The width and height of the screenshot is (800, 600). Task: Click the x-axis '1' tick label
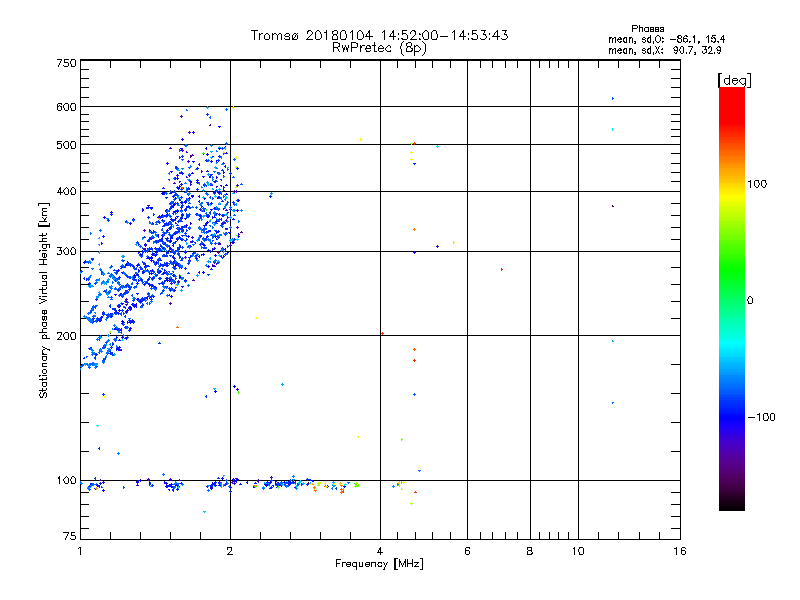[x=80, y=551]
